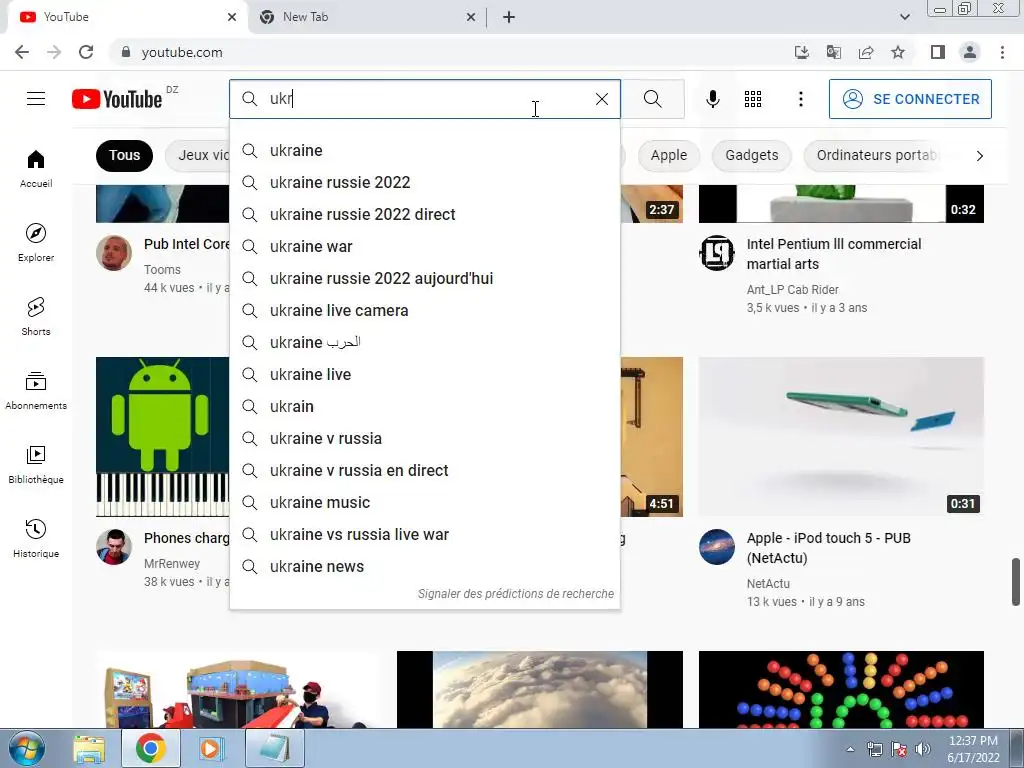Open the volume icon in system tray
This screenshot has height=768, width=1024.
(x=922, y=749)
